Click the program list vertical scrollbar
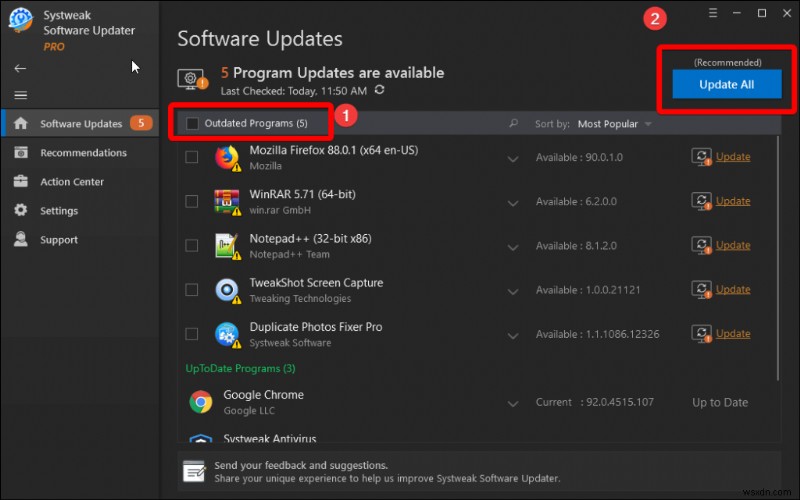Screen dimensions: 800x500 [778, 258]
